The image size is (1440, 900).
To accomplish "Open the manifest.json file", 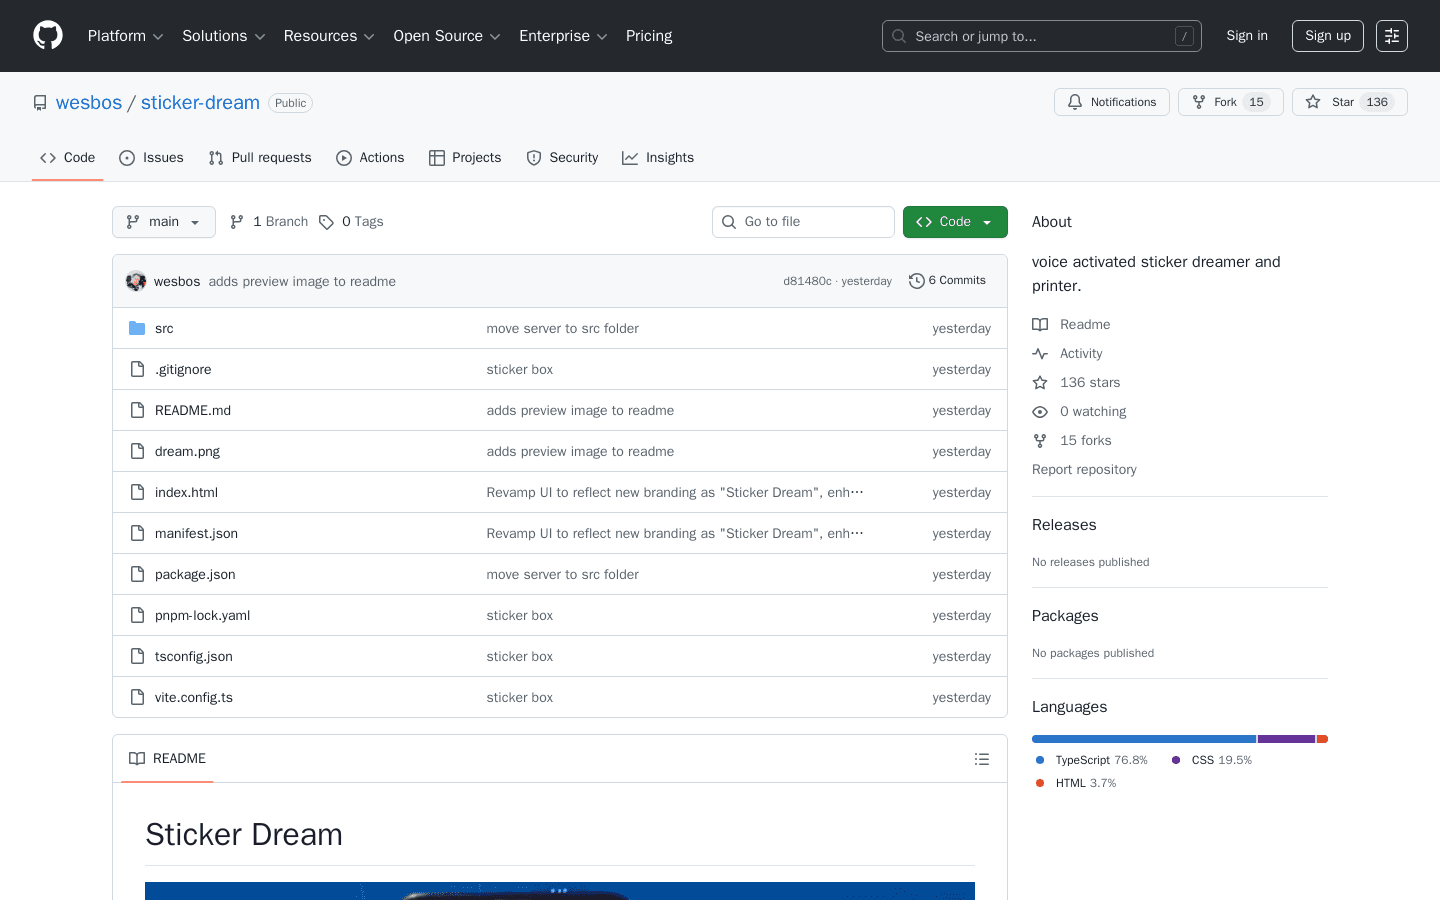I will coord(196,533).
